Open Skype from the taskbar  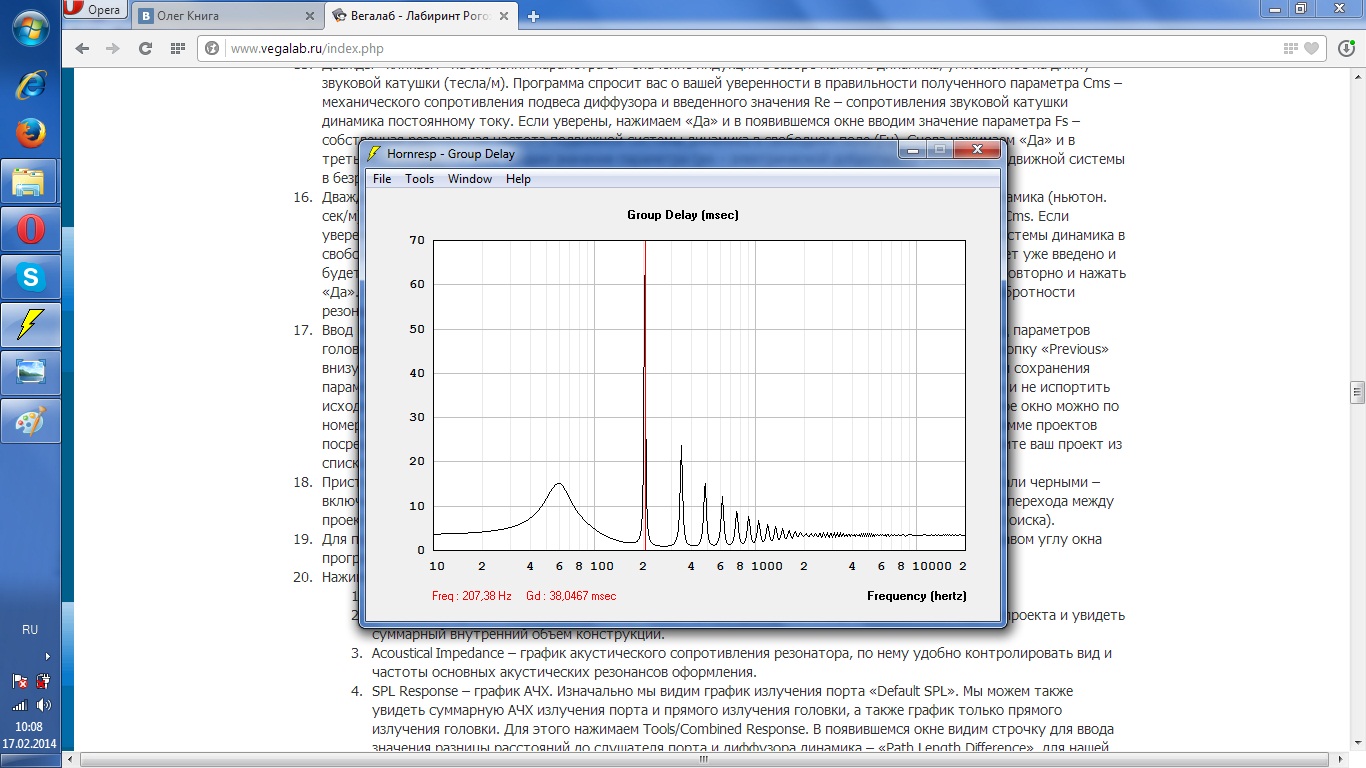point(30,277)
